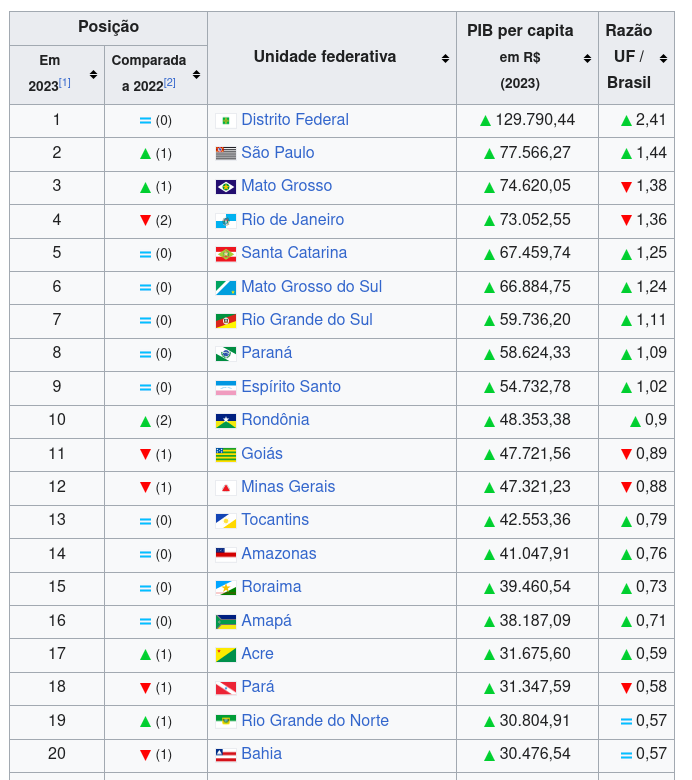The image size is (692, 780).
Task: Click the value 48.353,38
Action: (535, 420)
